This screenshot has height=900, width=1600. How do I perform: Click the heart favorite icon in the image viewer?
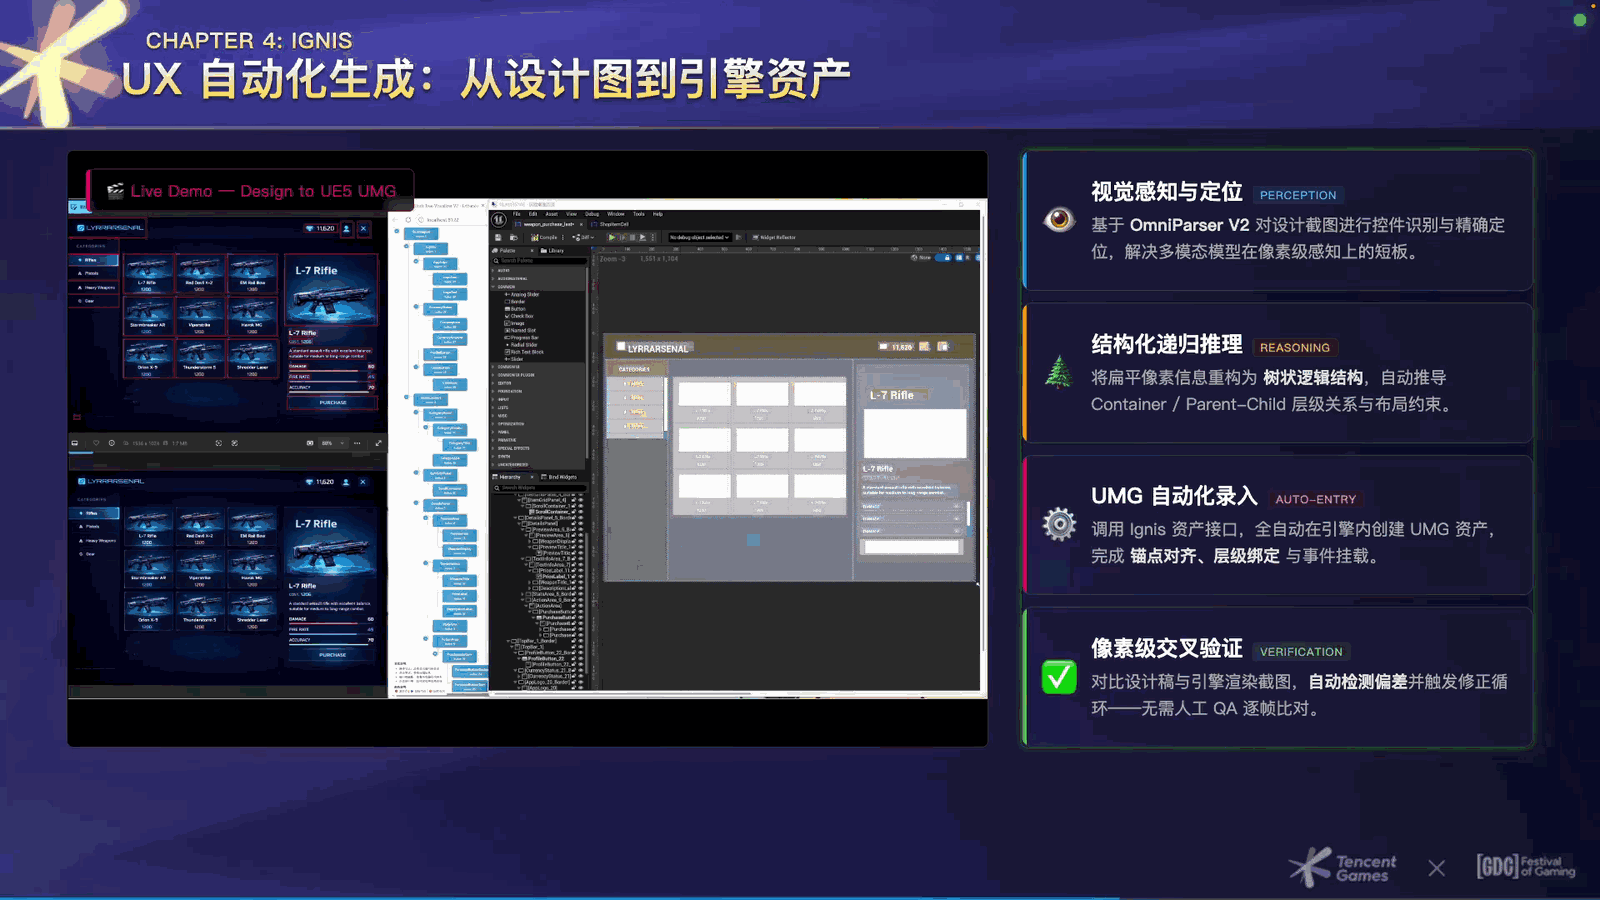point(96,443)
